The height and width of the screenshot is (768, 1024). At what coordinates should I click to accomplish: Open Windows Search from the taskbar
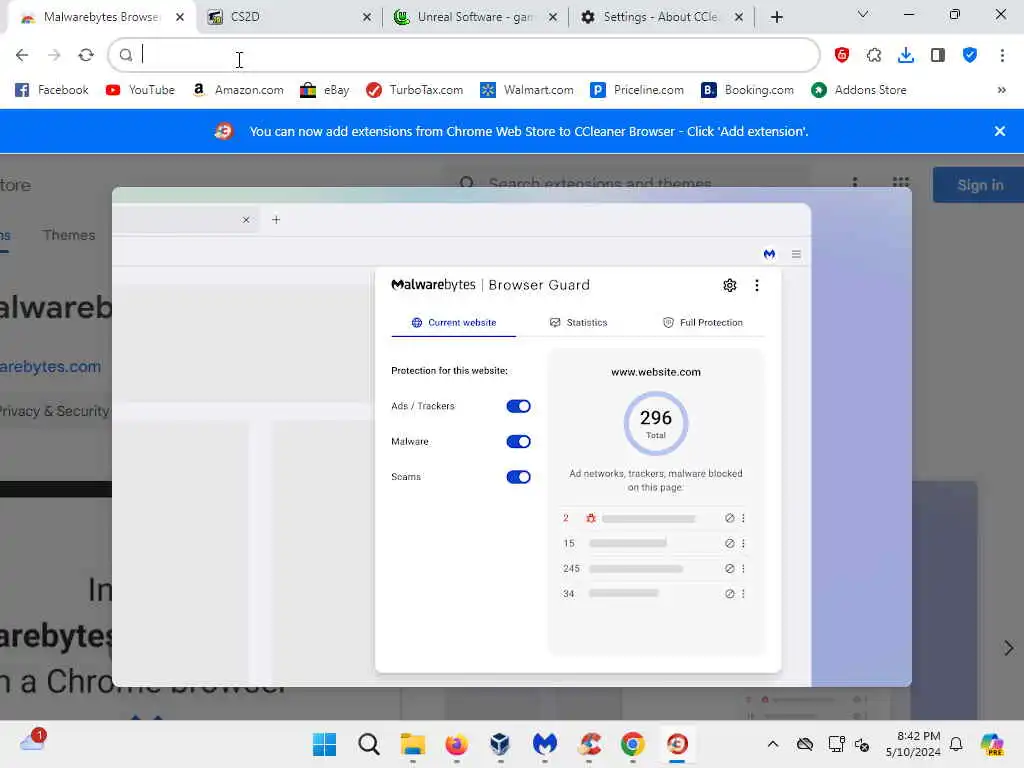[368, 744]
